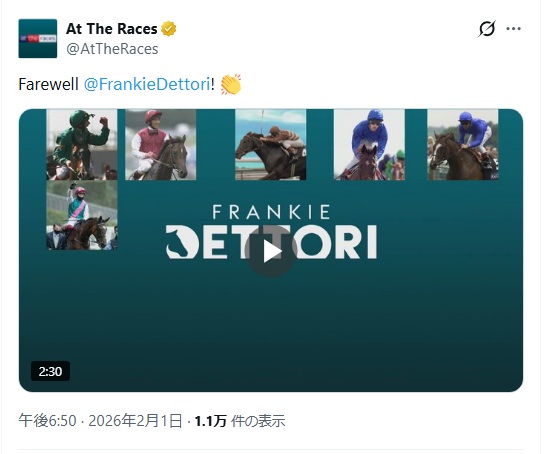Click the gold verified badge
Image resolution: width=545 pixels, height=454 pixels.
[169, 29]
